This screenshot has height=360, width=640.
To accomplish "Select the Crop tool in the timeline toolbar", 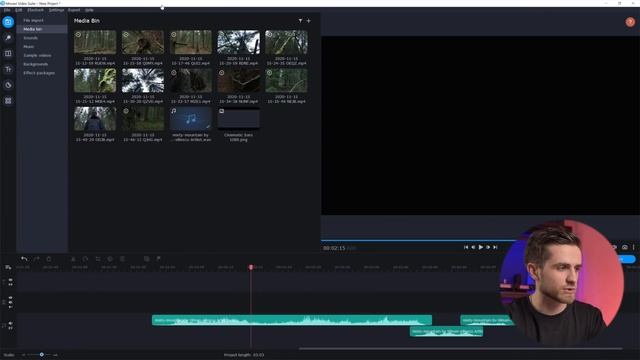I will [x=98, y=259].
